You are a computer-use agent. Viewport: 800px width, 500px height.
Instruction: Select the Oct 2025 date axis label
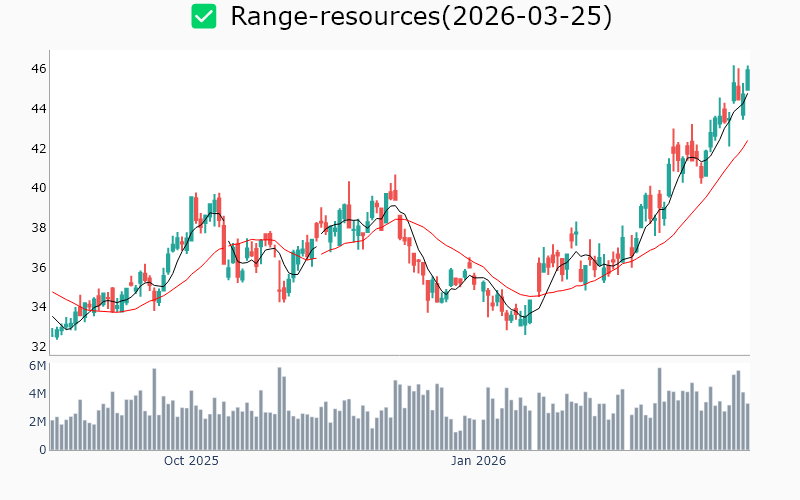click(191, 461)
